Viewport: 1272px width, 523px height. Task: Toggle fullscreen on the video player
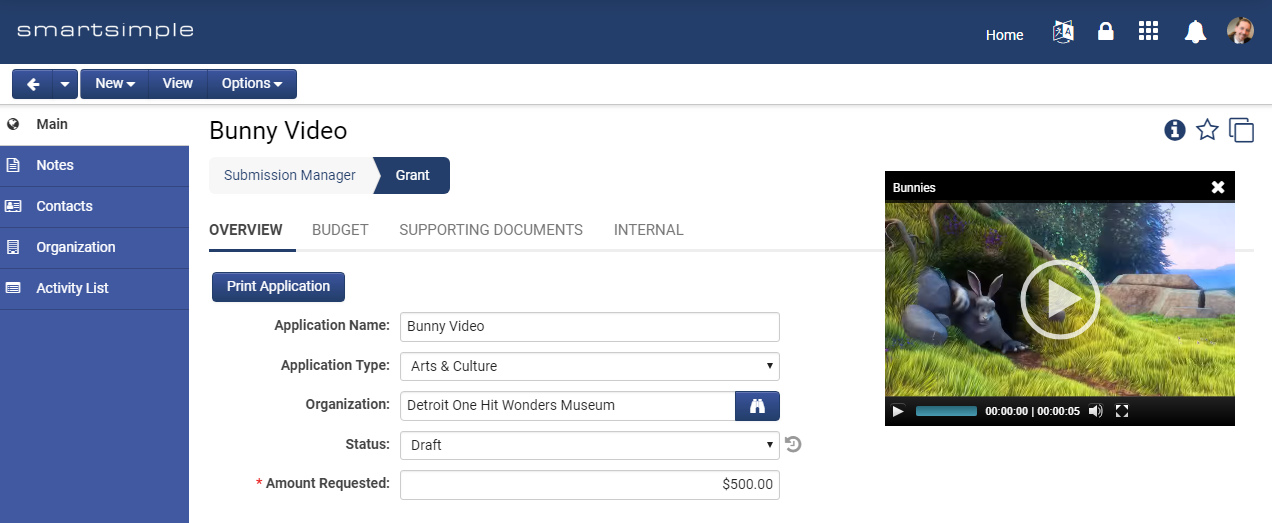[x=1122, y=411]
